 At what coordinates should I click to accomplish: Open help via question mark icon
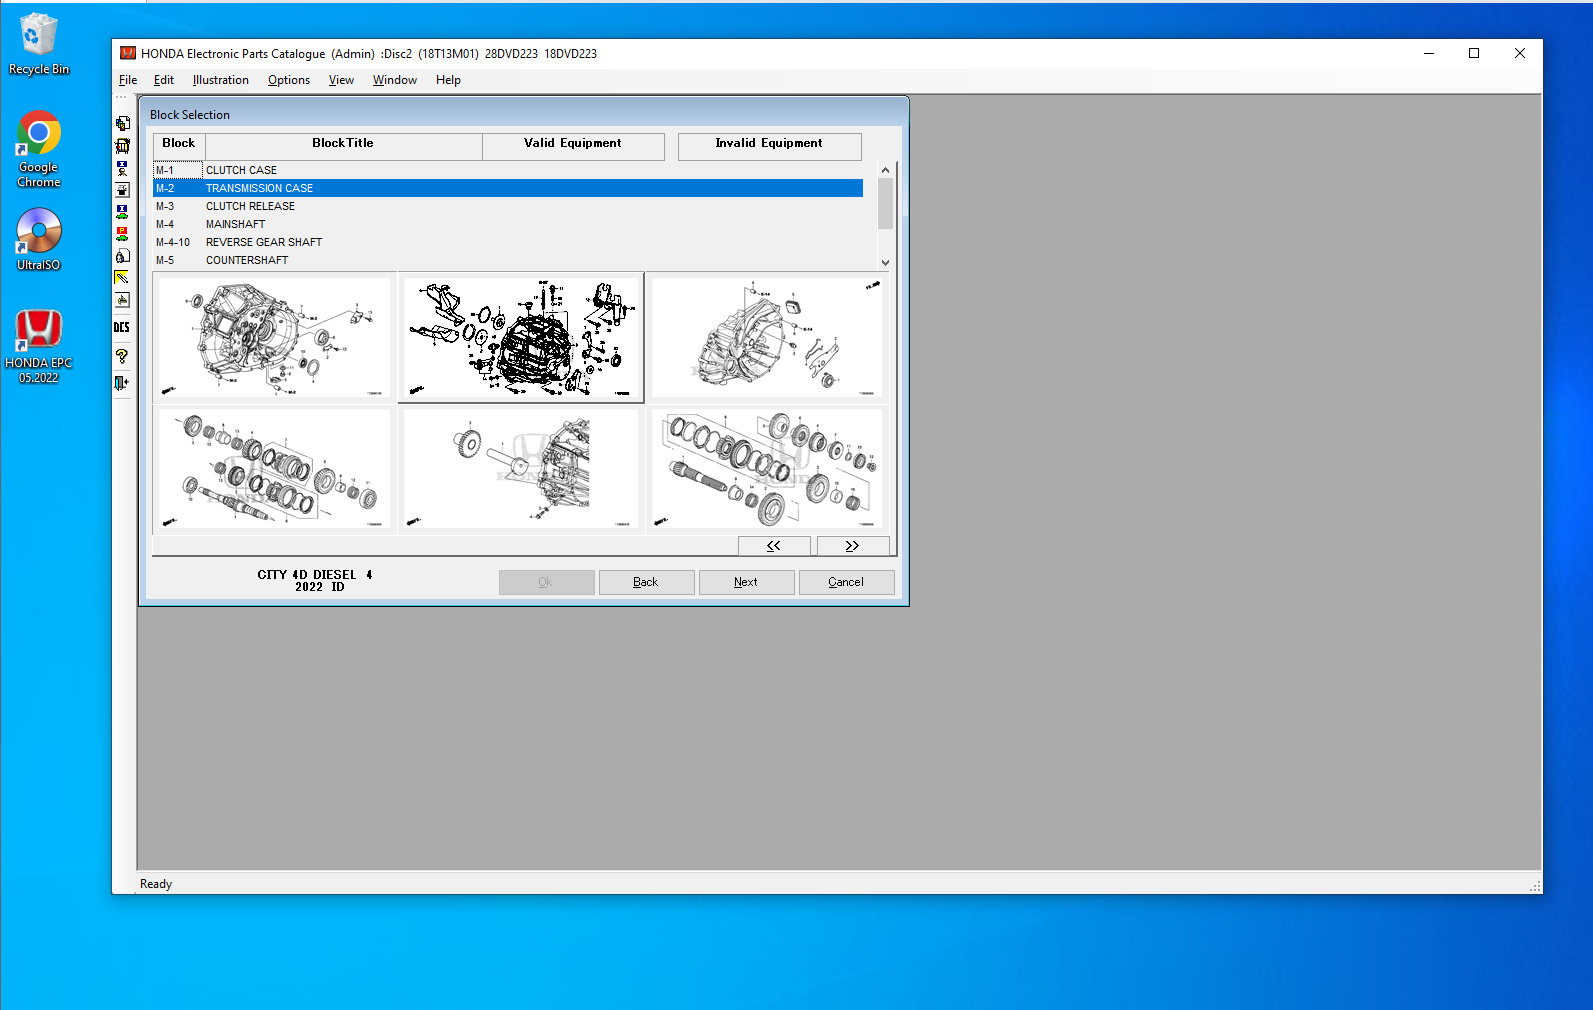tap(122, 356)
